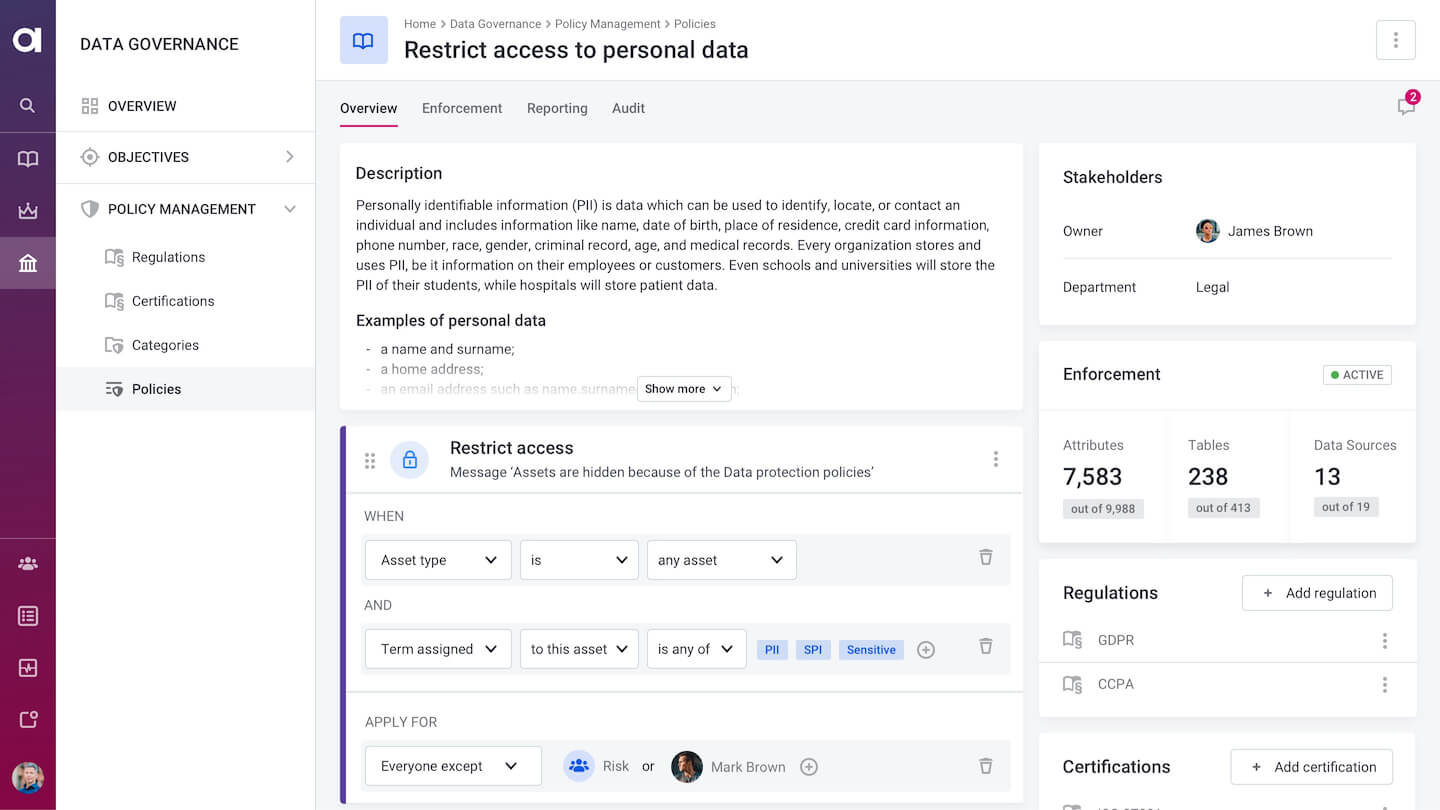This screenshot has width=1440, height=810.
Task: Select the PII term tag
Action: pos(771,649)
